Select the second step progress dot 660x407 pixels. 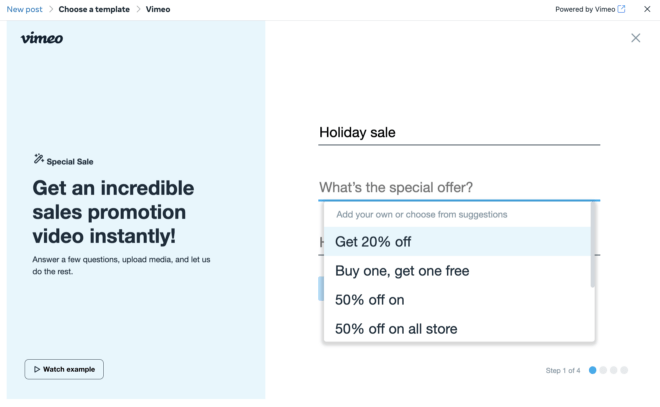[x=603, y=370]
